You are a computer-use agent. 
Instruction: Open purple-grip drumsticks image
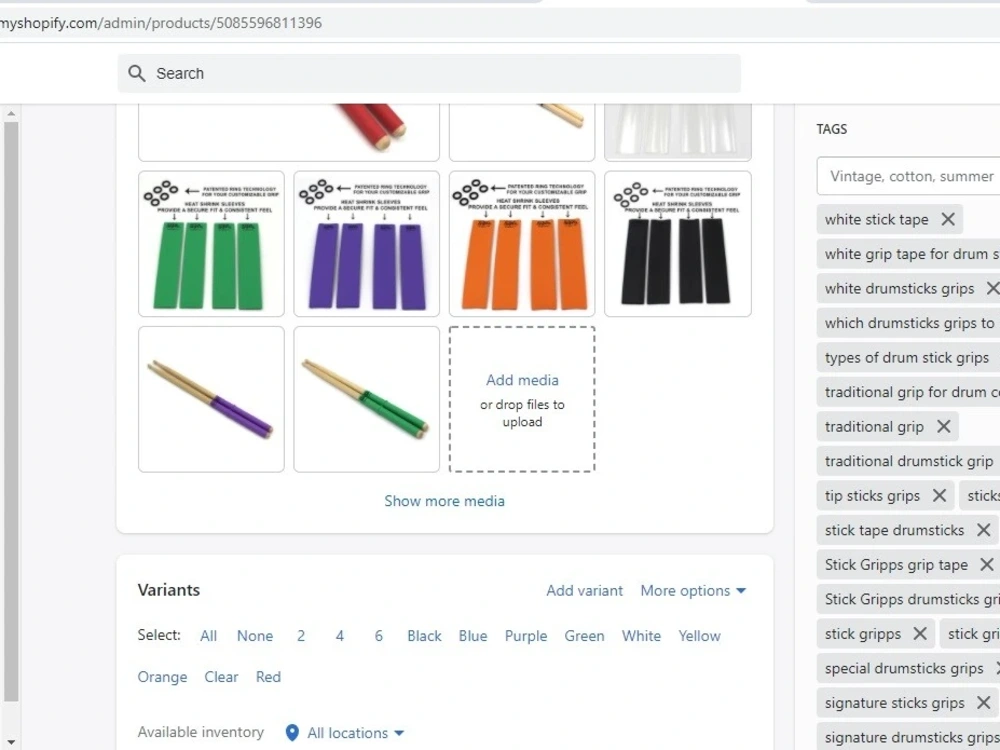[211, 399]
